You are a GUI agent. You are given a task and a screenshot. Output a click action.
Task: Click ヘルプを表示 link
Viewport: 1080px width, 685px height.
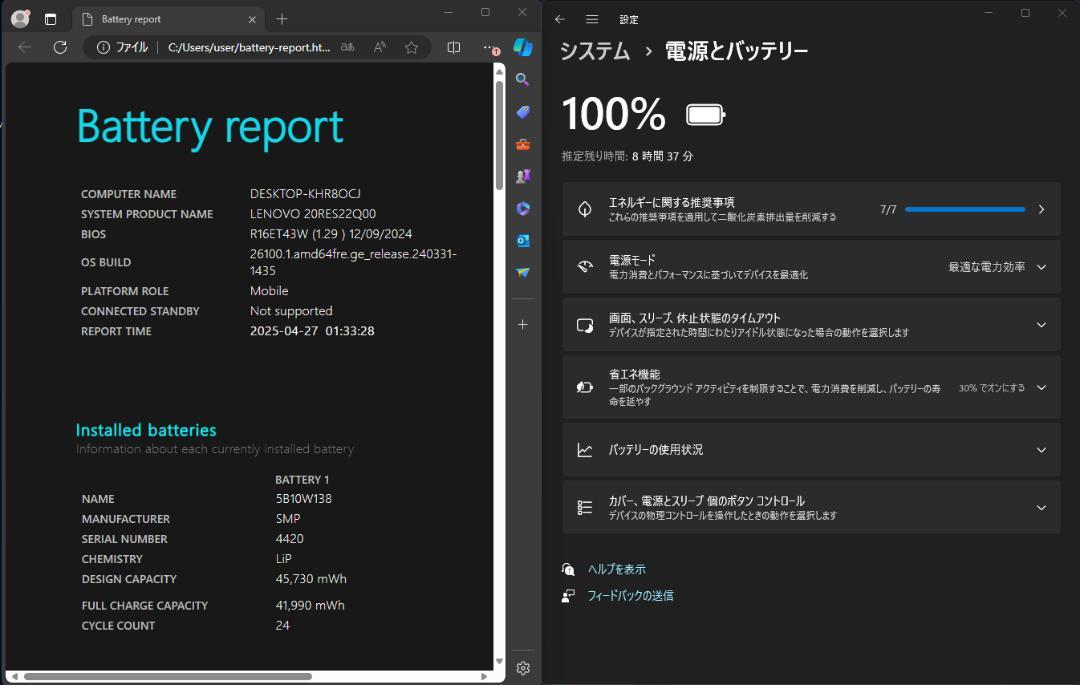[616, 569]
